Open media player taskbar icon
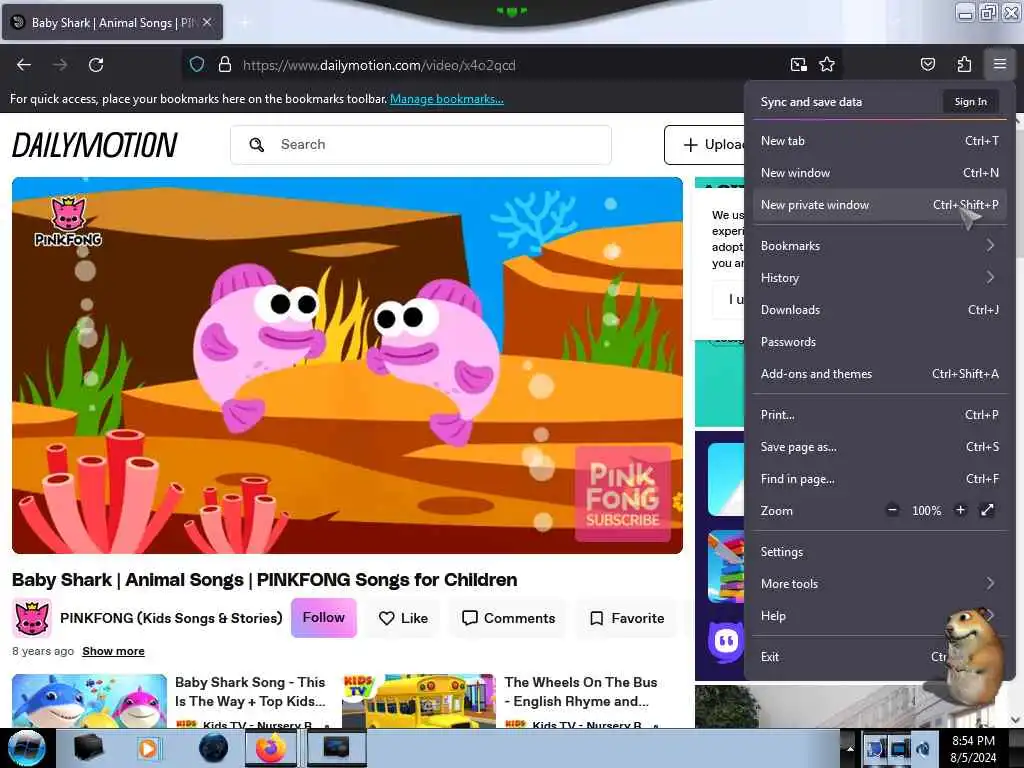Viewport: 1024px width, 768px height. pyautogui.click(x=148, y=748)
